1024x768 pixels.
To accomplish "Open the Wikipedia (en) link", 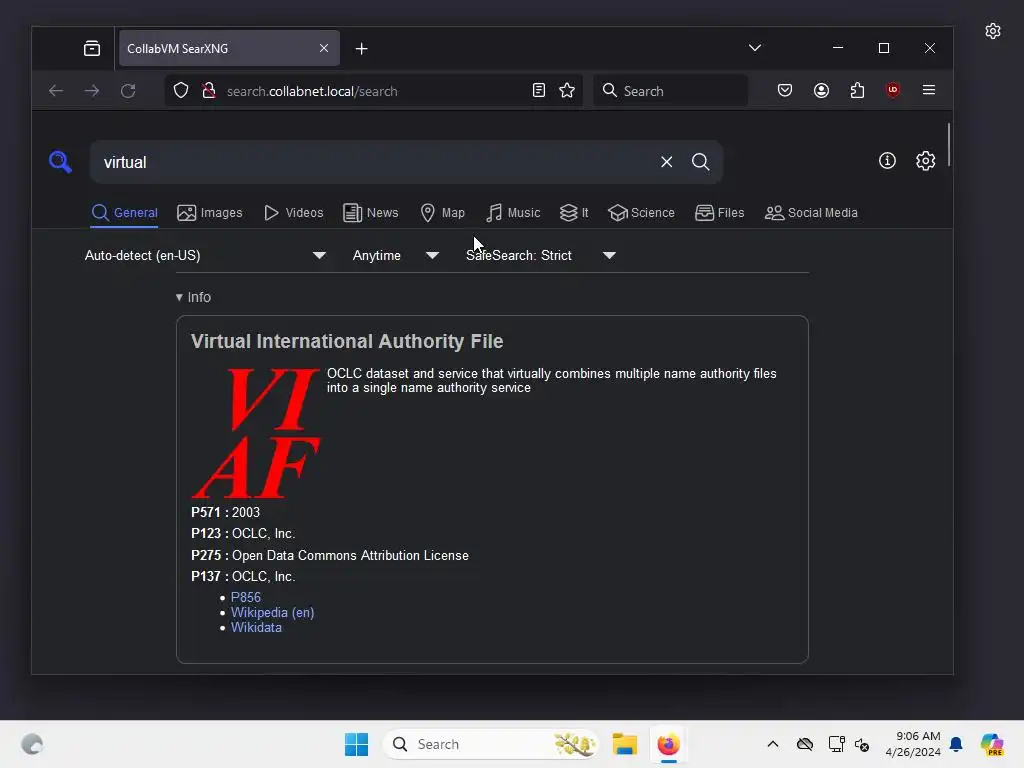I will [272, 613].
